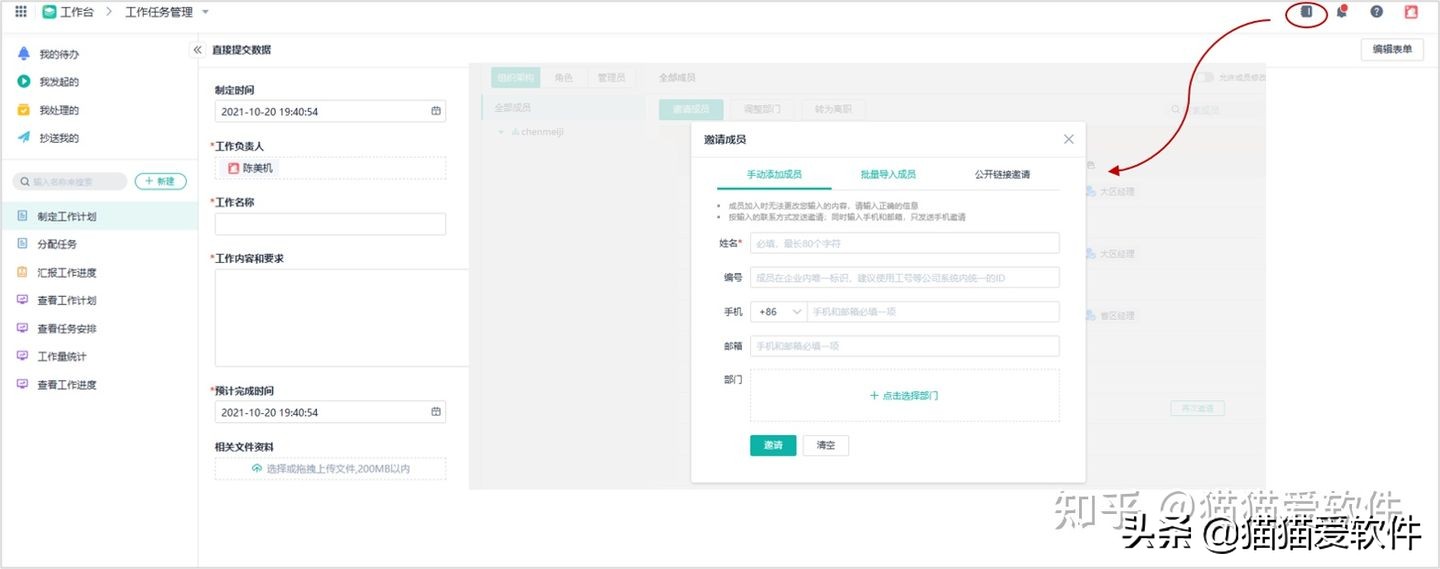Toggle the 允许成员修改 switch

[x=1204, y=77]
